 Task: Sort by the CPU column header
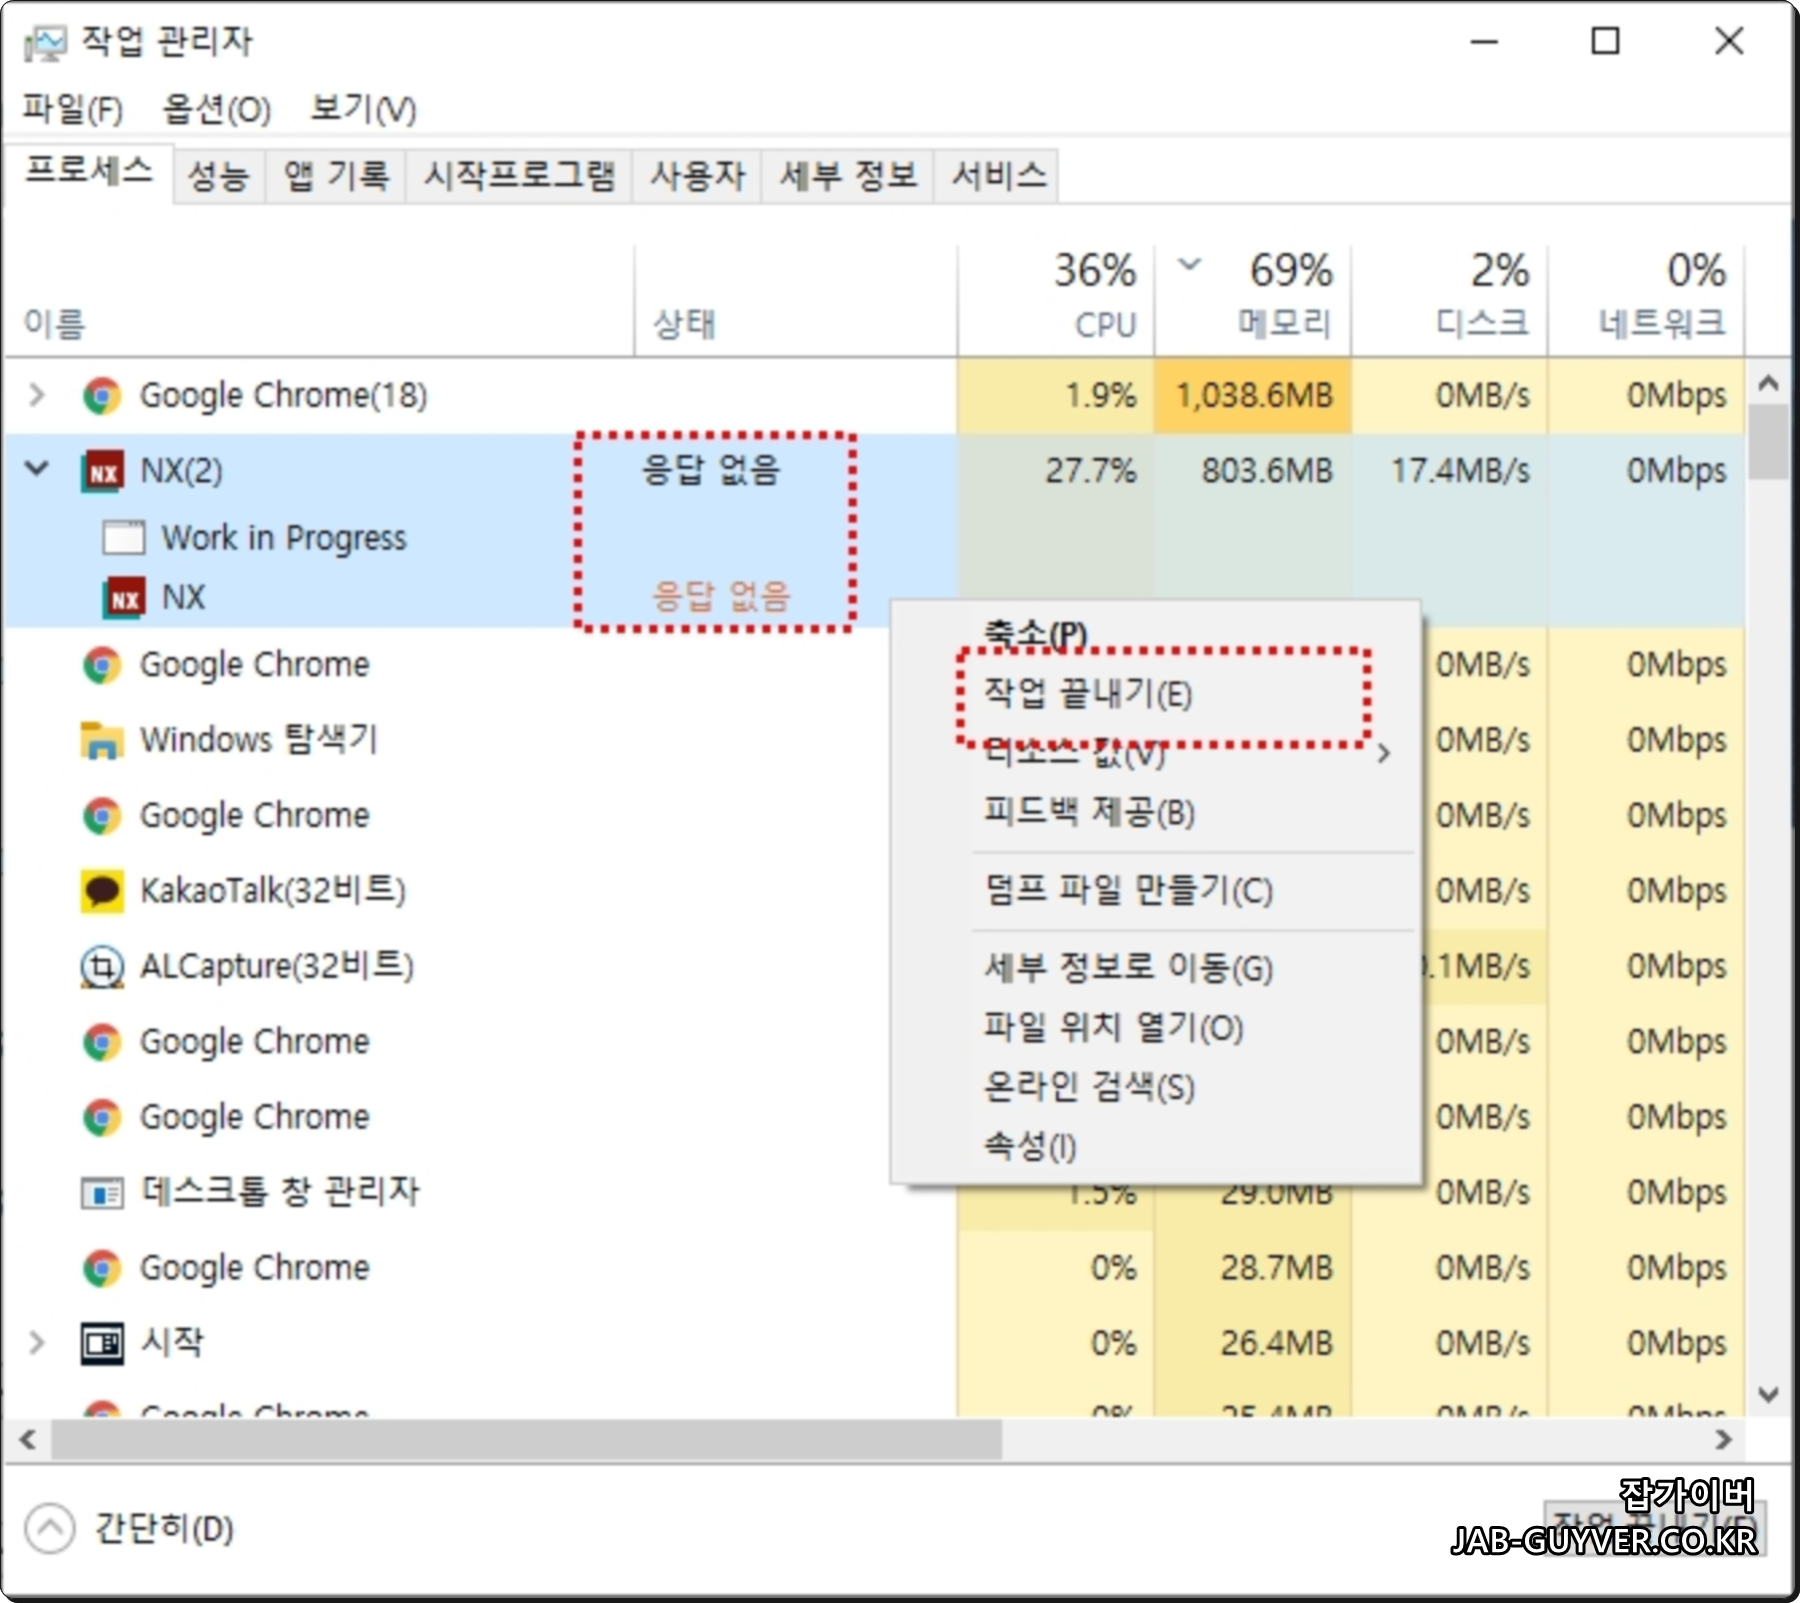click(1056, 298)
